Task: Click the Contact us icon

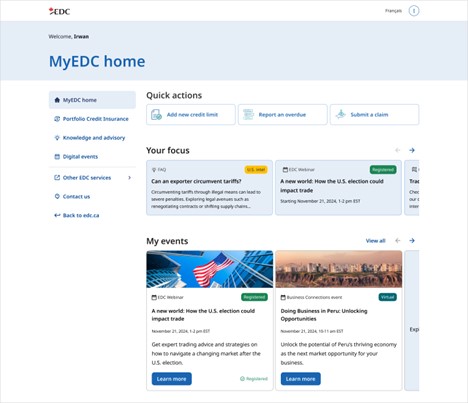Action: pos(57,197)
